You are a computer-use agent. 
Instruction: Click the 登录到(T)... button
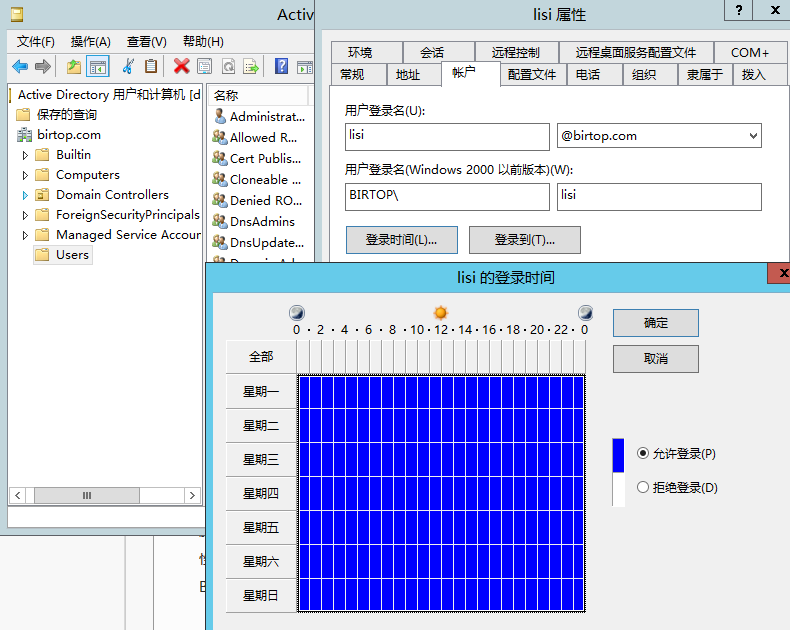click(524, 240)
